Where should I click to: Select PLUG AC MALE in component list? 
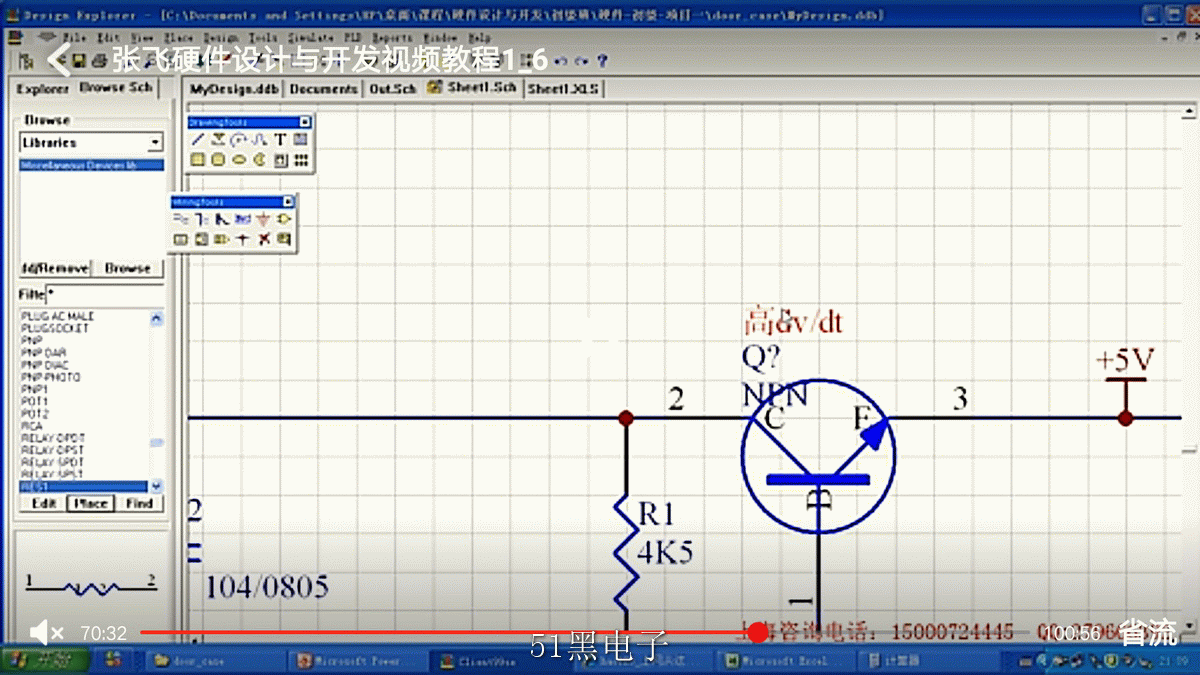coord(57,316)
